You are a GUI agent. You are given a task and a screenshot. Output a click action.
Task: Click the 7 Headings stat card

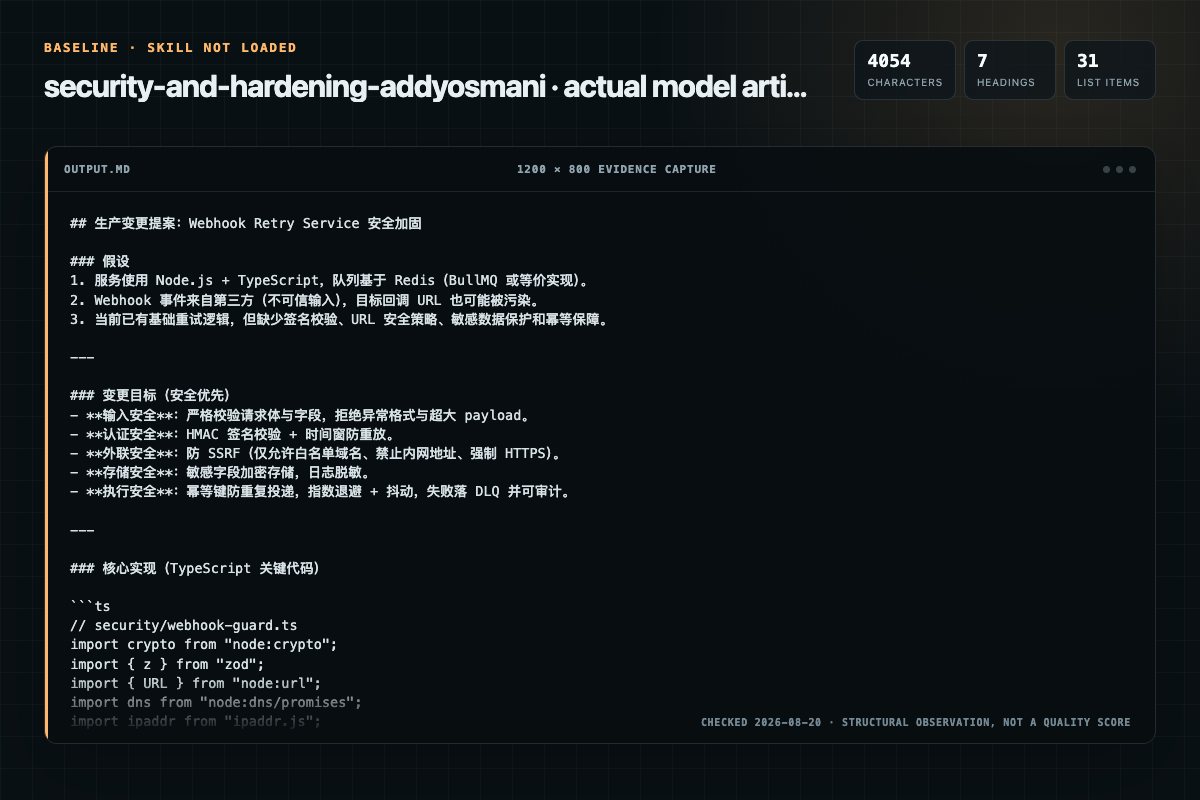pos(1010,70)
